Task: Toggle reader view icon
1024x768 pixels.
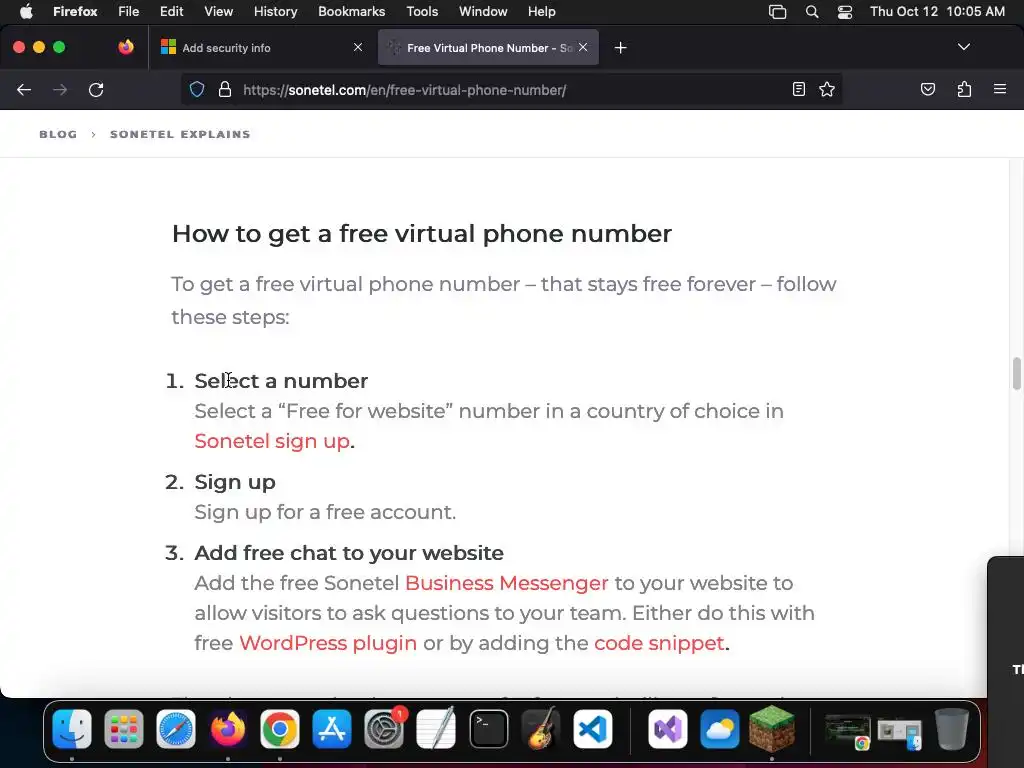Action: click(798, 89)
